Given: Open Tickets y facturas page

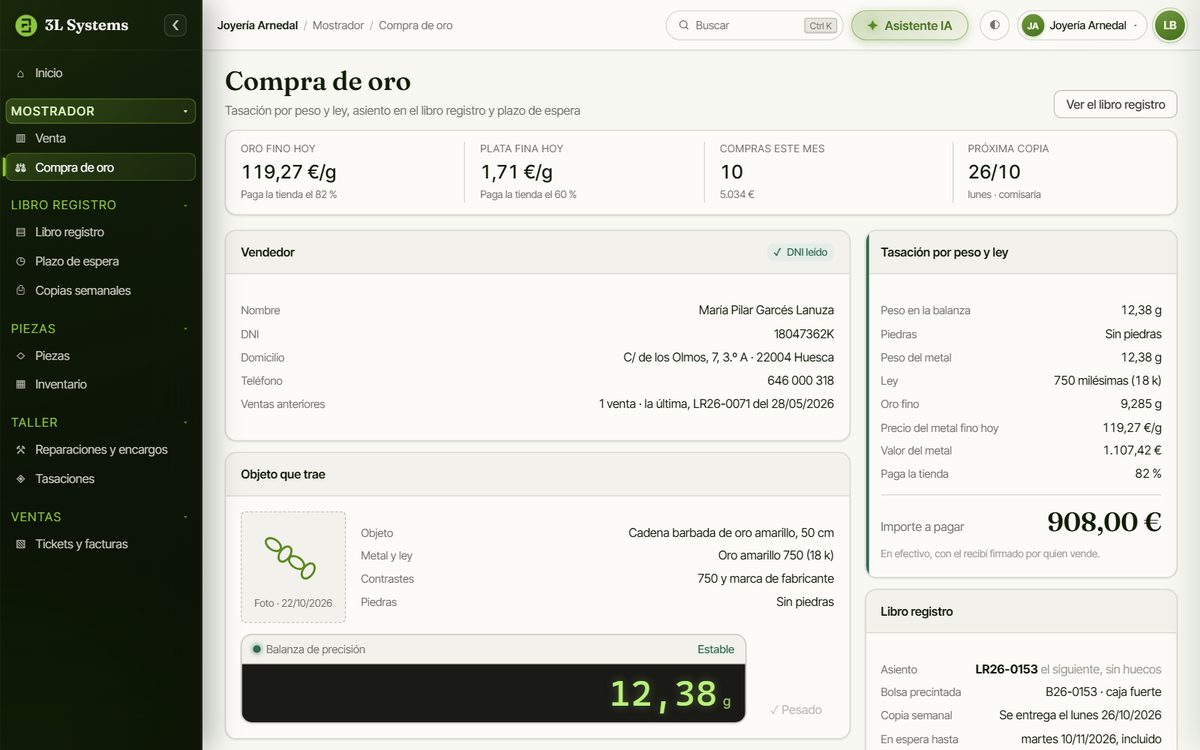Looking at the screenshot, I should 100,544.
